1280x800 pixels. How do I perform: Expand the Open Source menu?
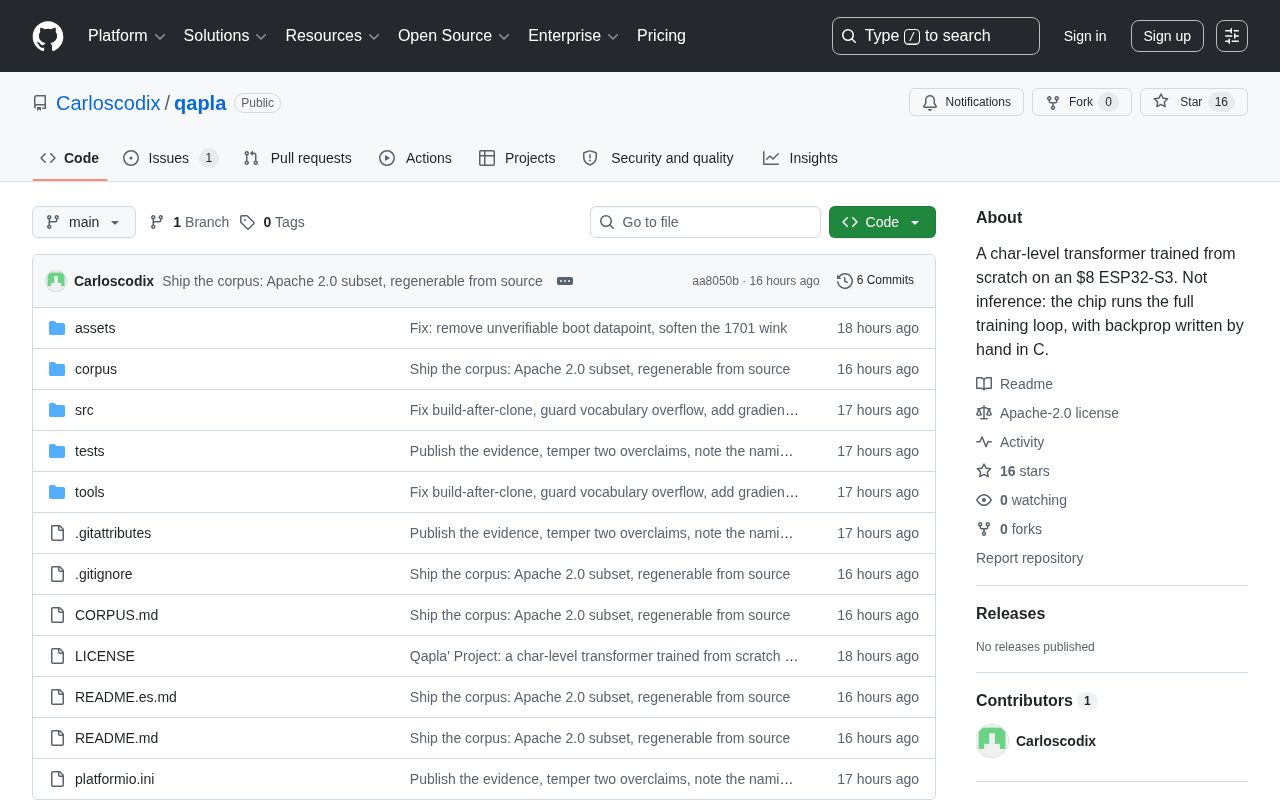coord(454,36)
